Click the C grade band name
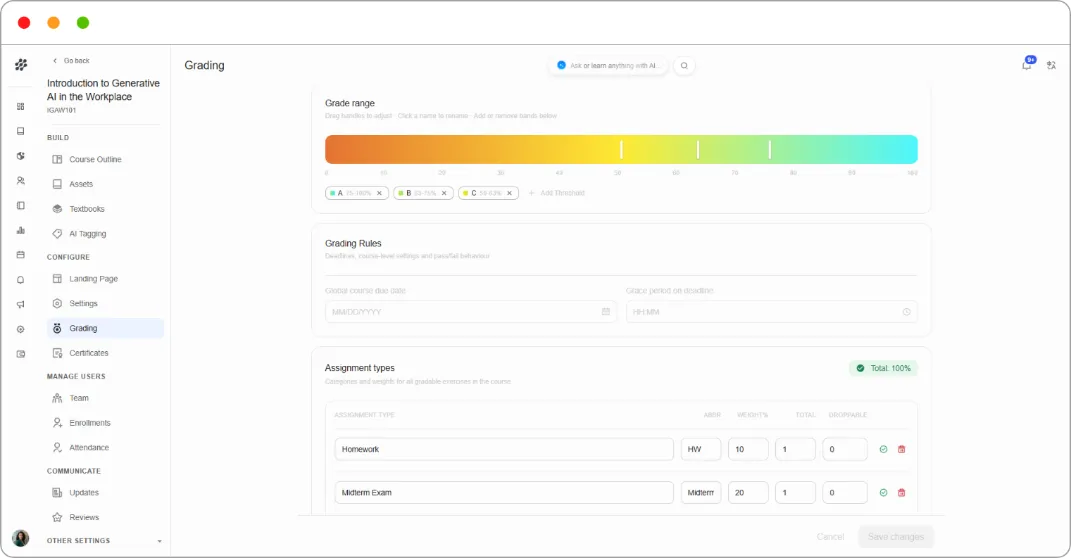The width and height of the screenshot is (1071, 558). click(x=473, y=193)
